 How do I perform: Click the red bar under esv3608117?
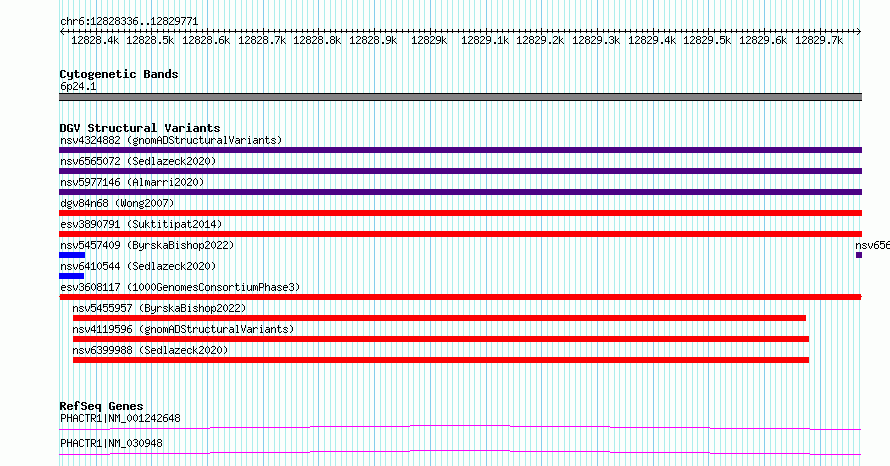(x=460, y=297)
